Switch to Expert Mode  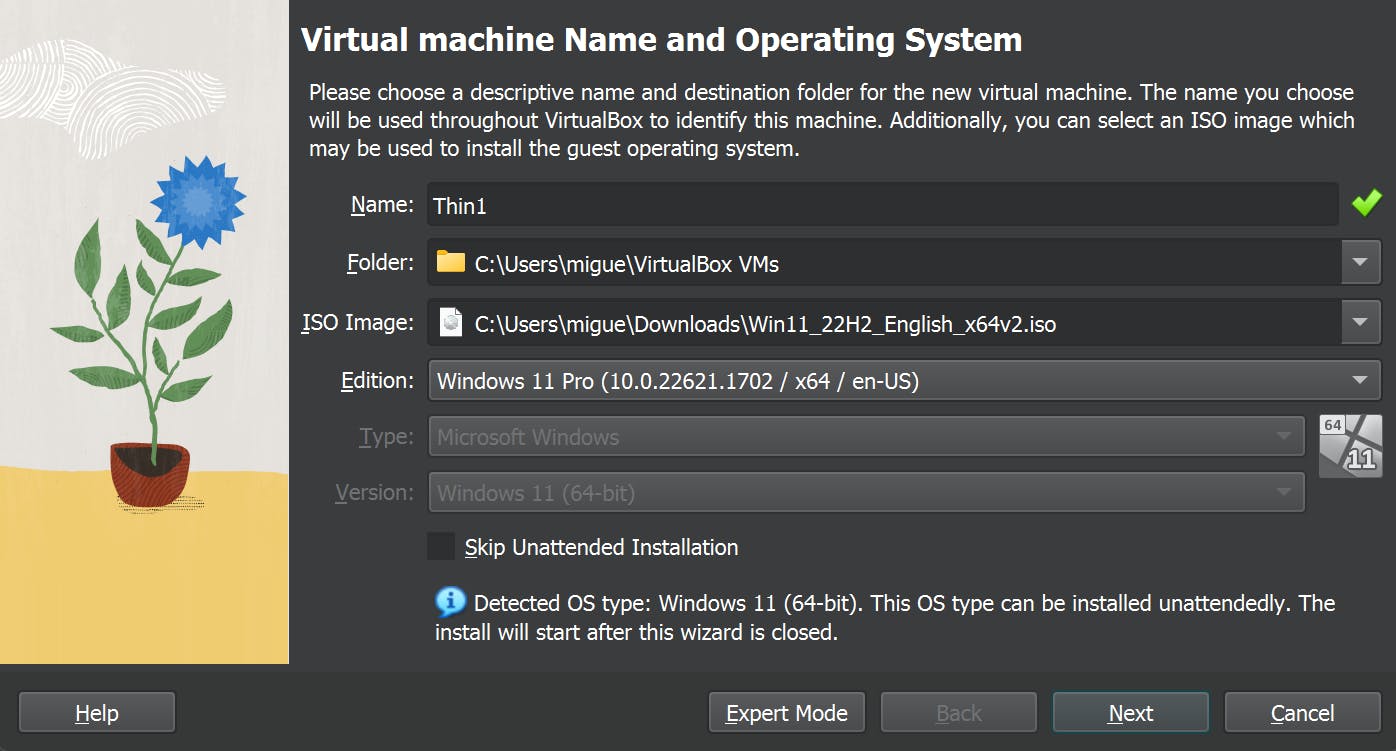tap(787, 713)
